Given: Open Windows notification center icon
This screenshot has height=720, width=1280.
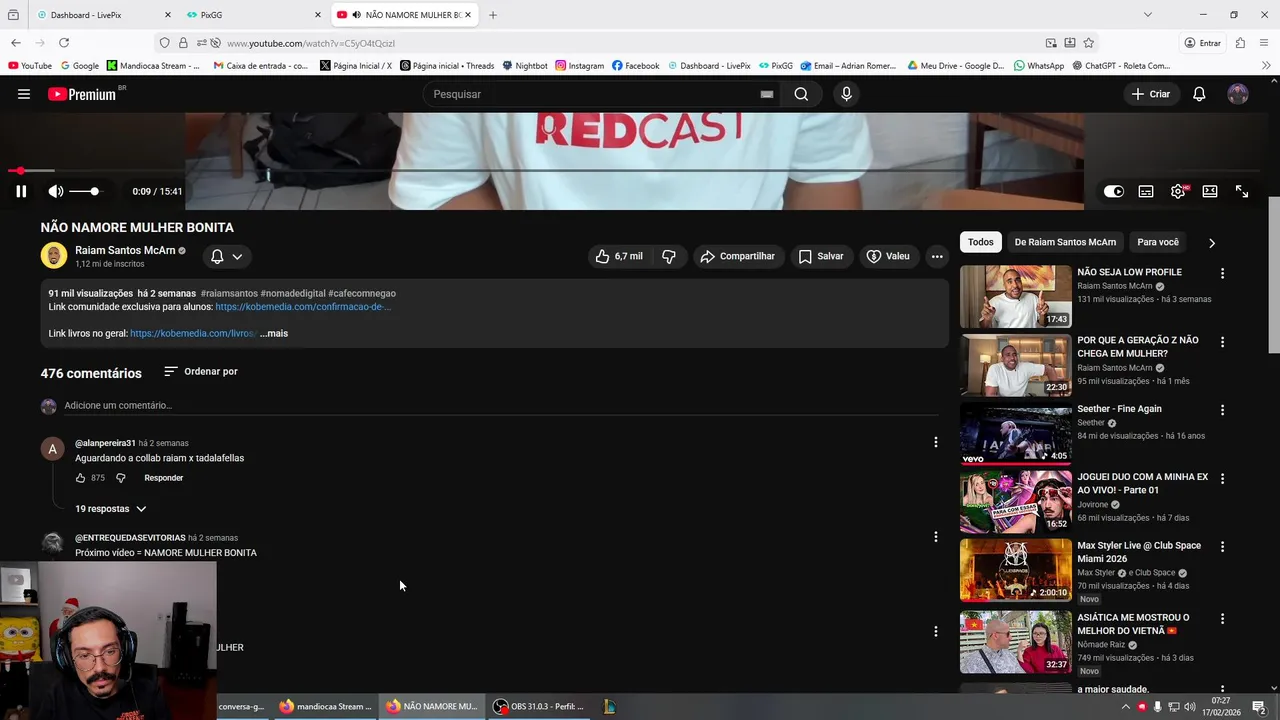Looking at the screenshot, I should [1259, 707].
